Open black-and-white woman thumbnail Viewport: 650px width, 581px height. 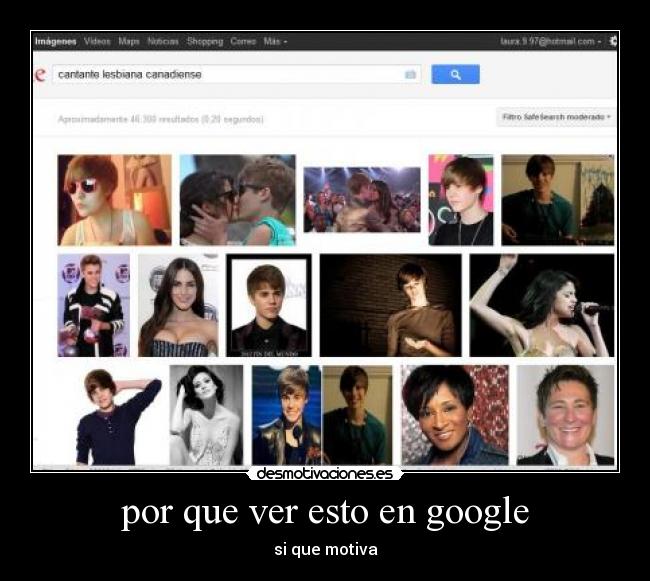point(206,415)
